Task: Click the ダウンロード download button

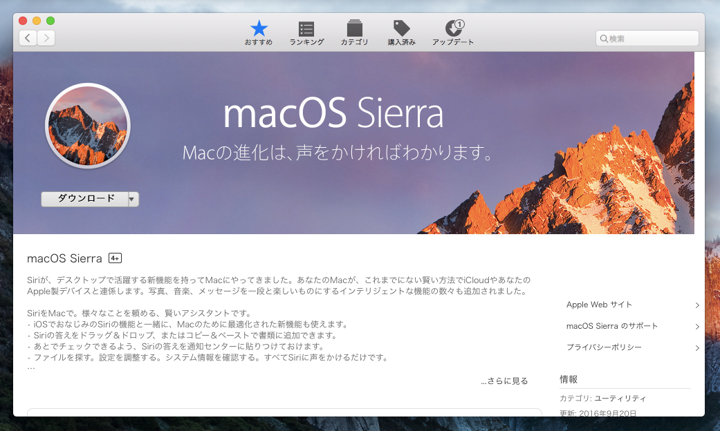Action: pyautogui.click(x=85, y=199)
